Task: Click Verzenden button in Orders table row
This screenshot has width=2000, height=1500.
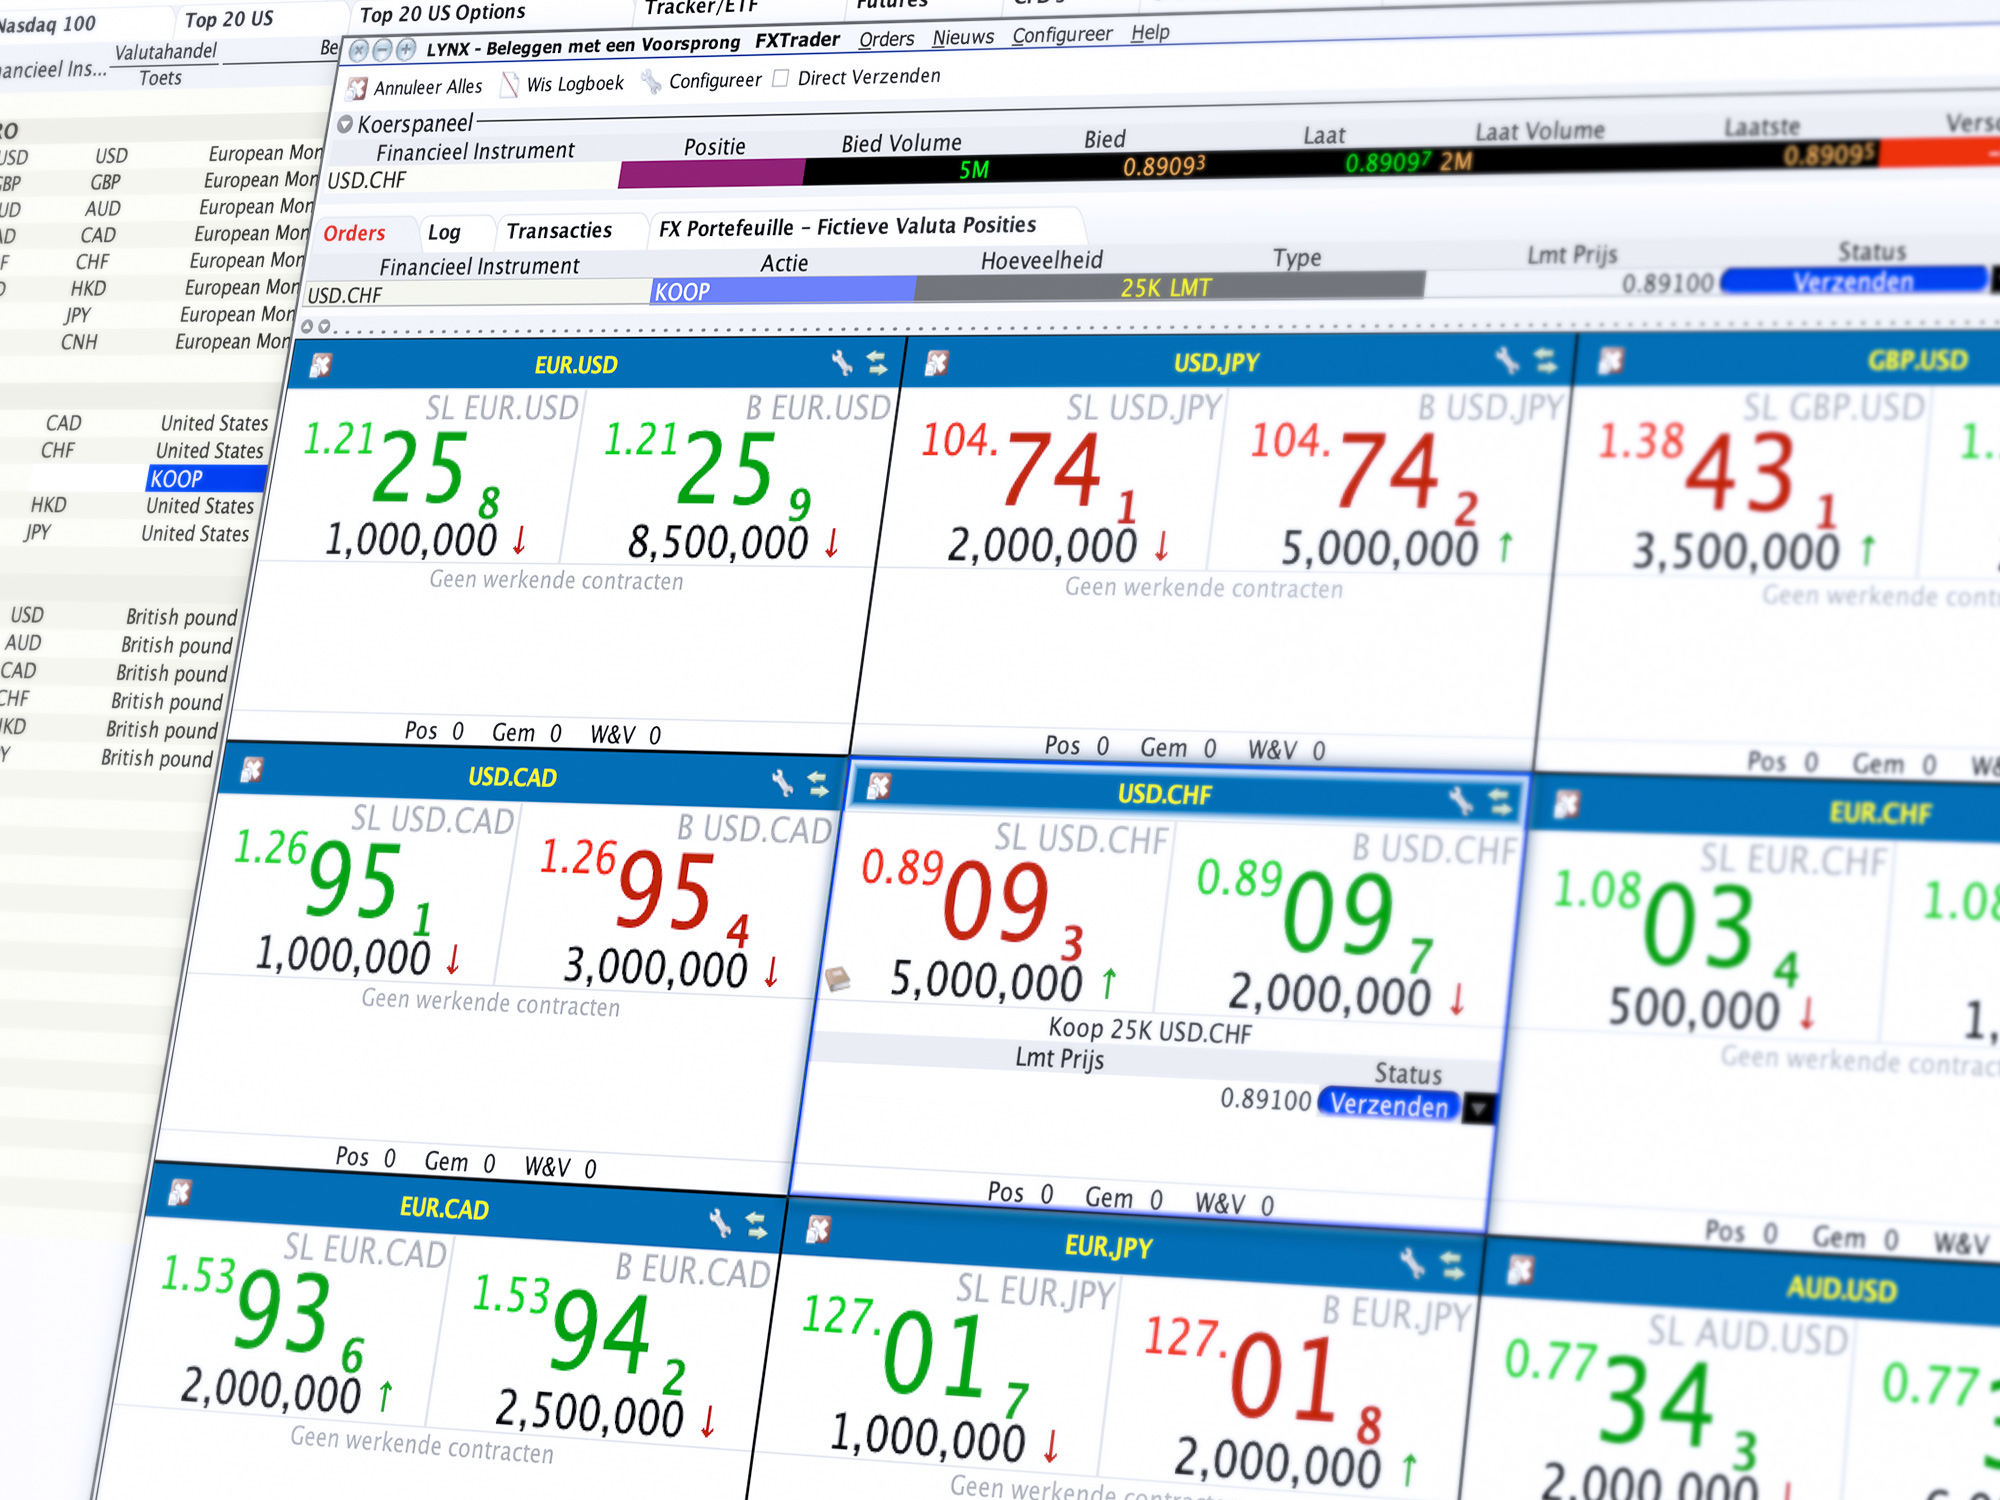Action: [1853, 282]
